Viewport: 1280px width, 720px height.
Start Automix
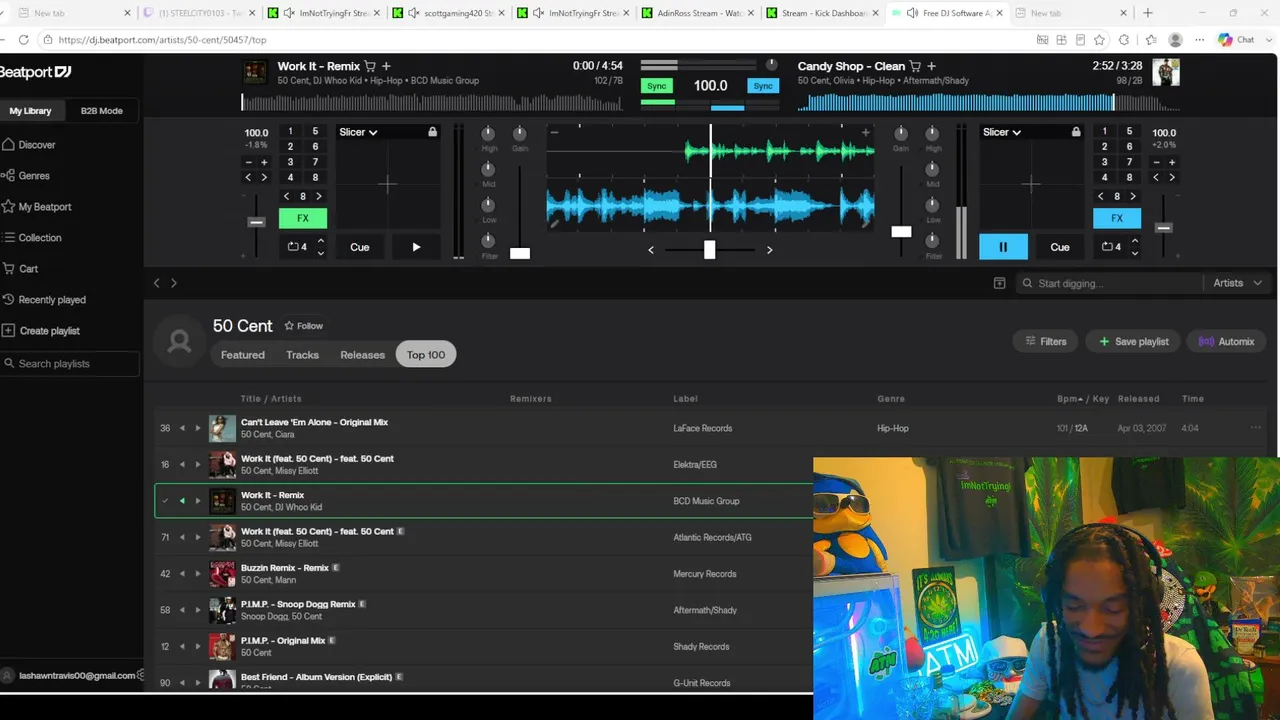point(1227,341)
